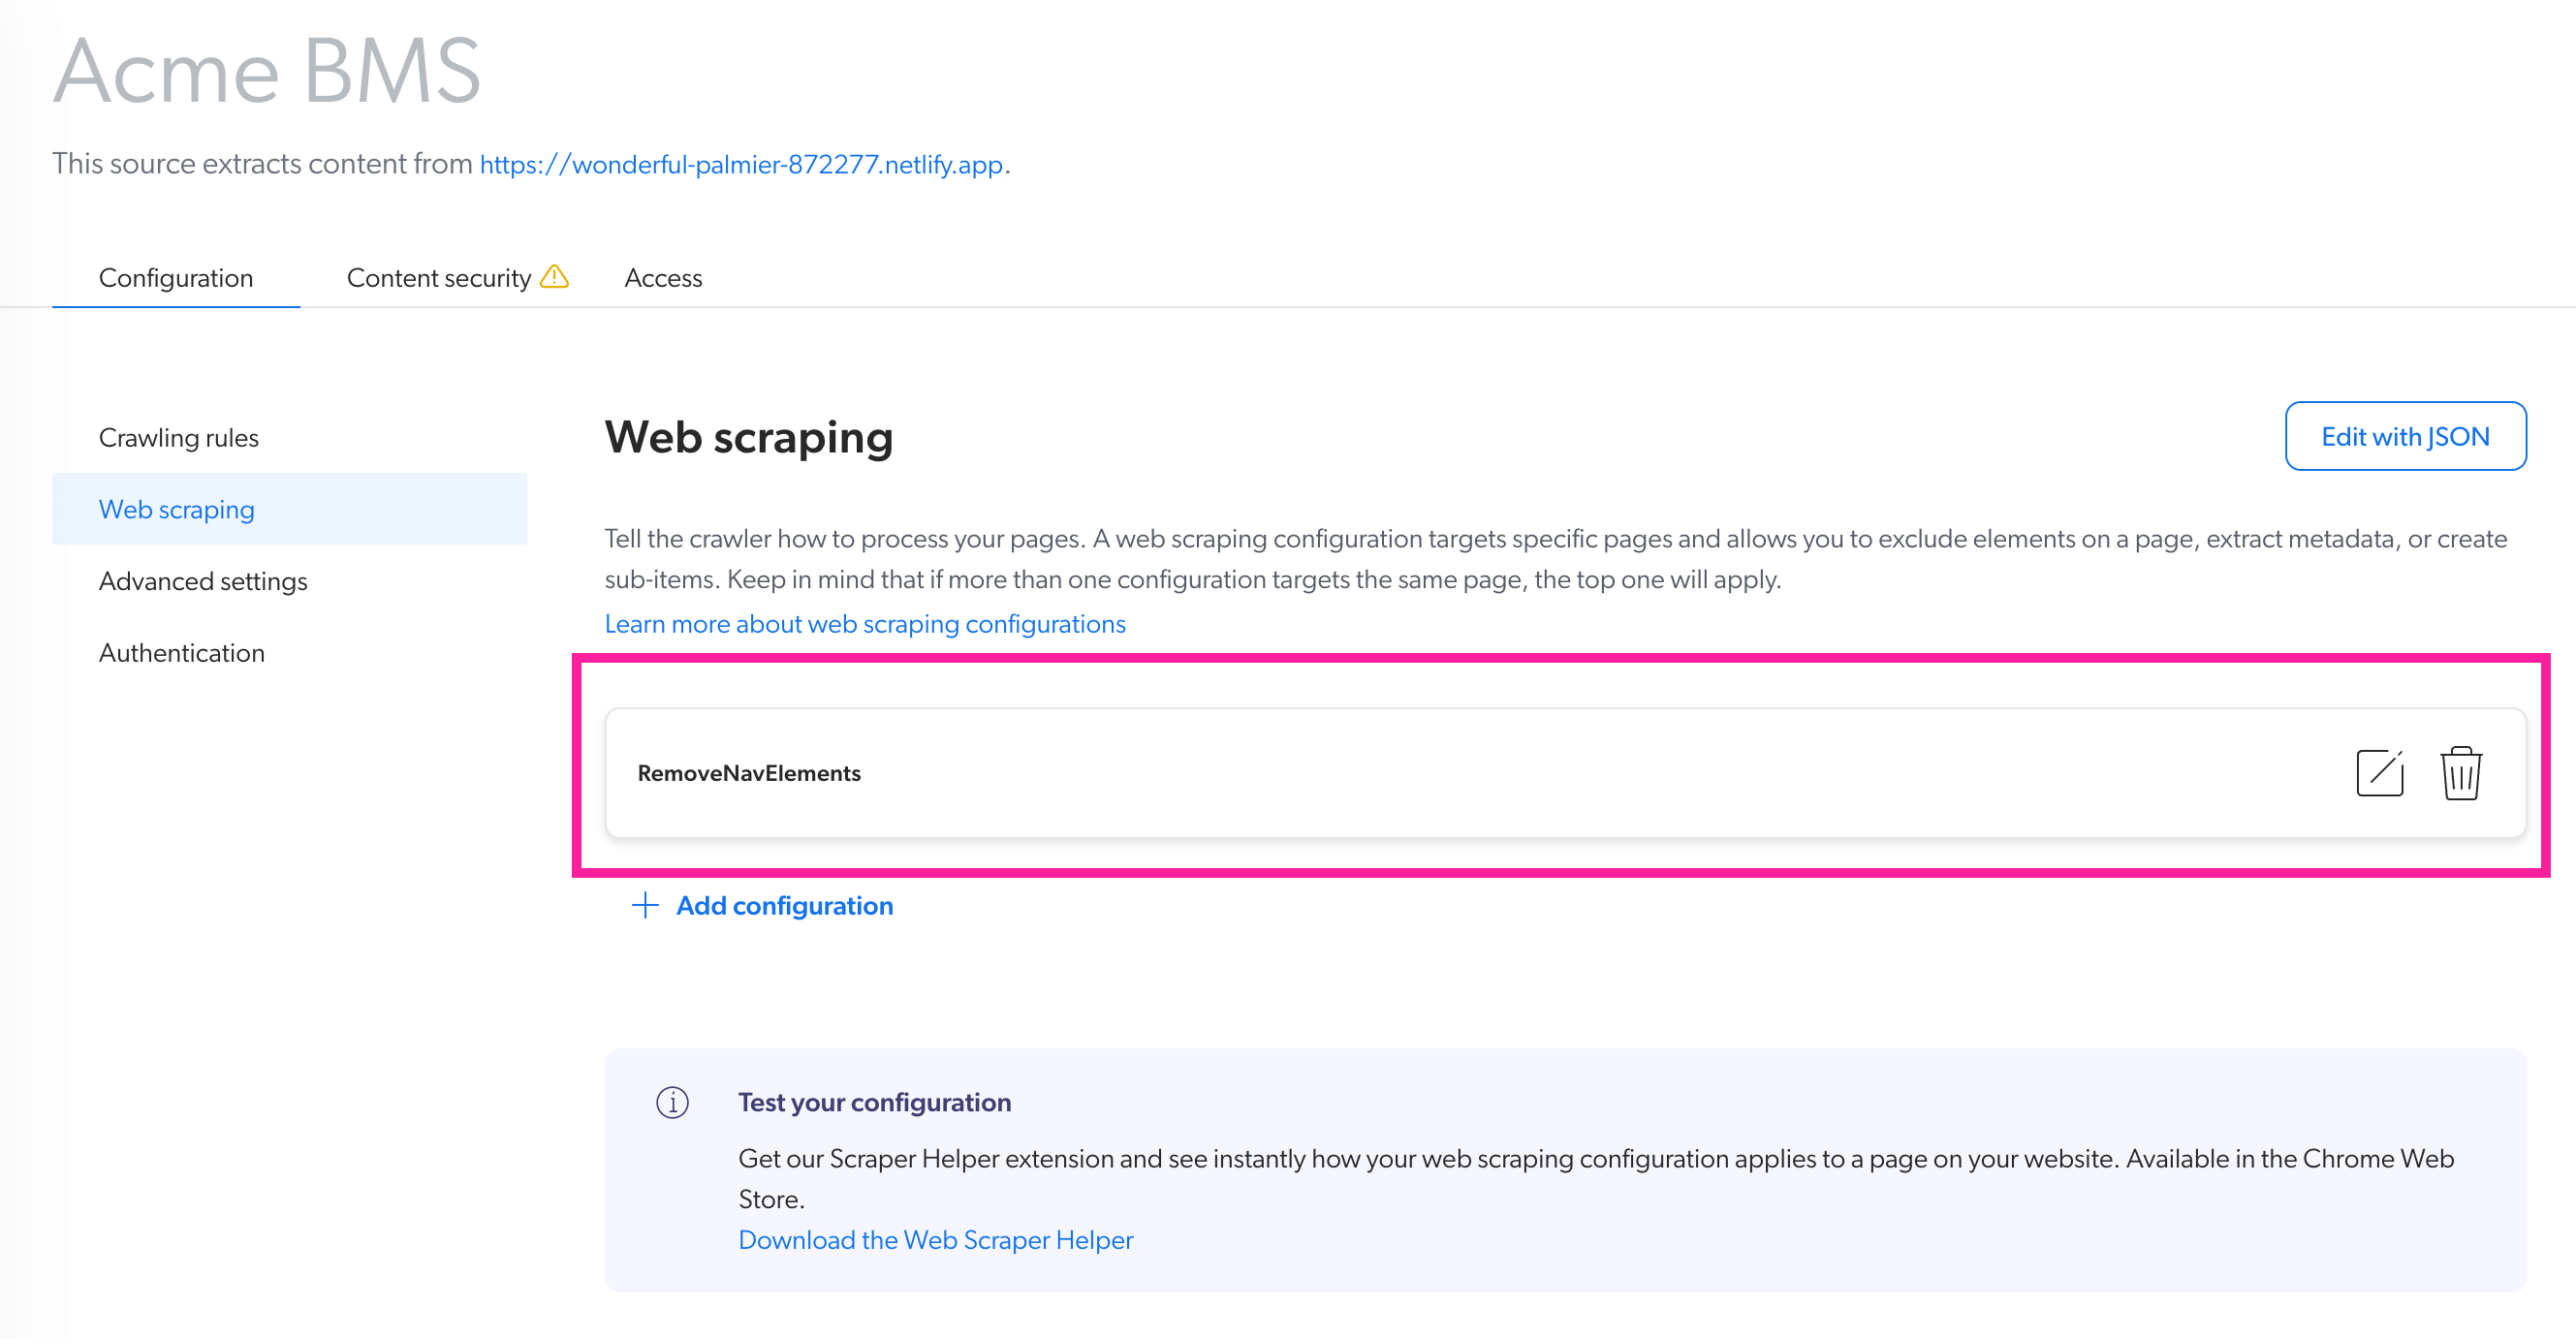Click the plus icon next to Add configuration
The width and height of the screenshot is (2576, 1339).
coord(644,906)
